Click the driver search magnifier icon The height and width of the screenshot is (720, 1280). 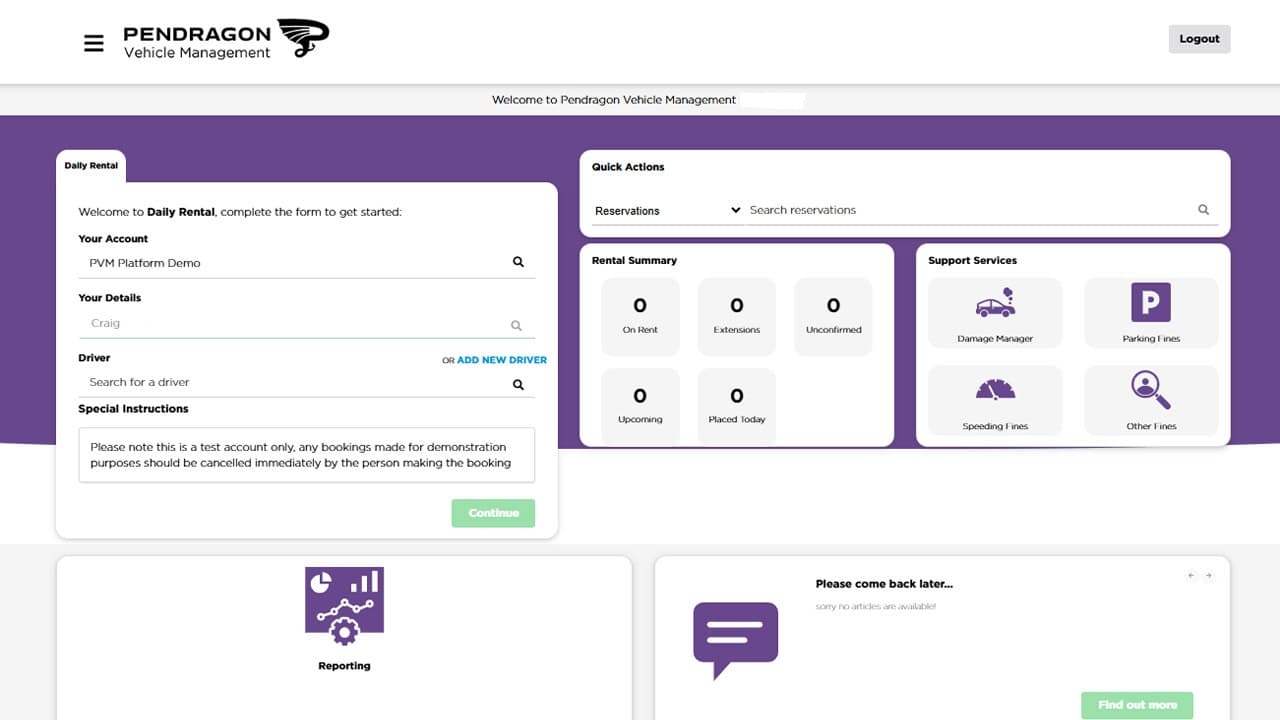click(x=517, y=383)
